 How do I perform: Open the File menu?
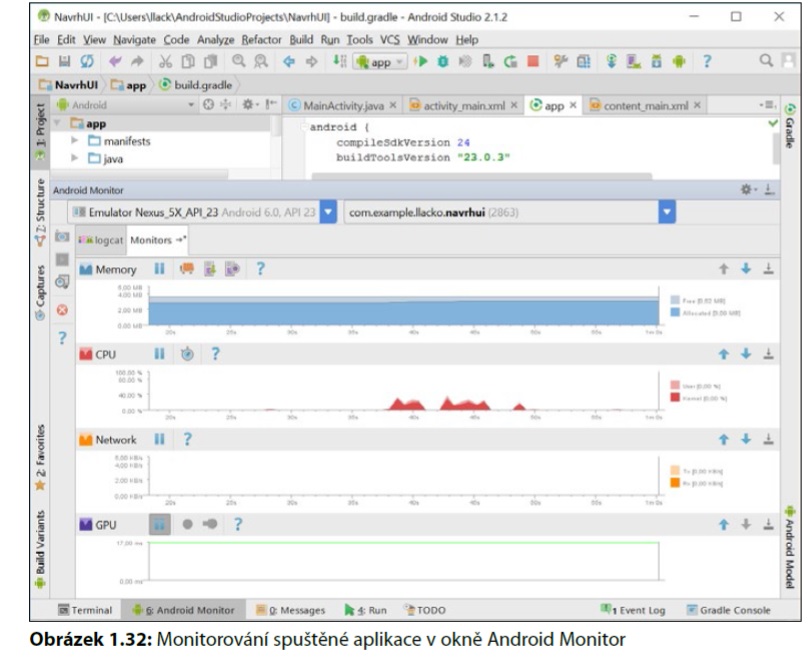click(41, 40)
